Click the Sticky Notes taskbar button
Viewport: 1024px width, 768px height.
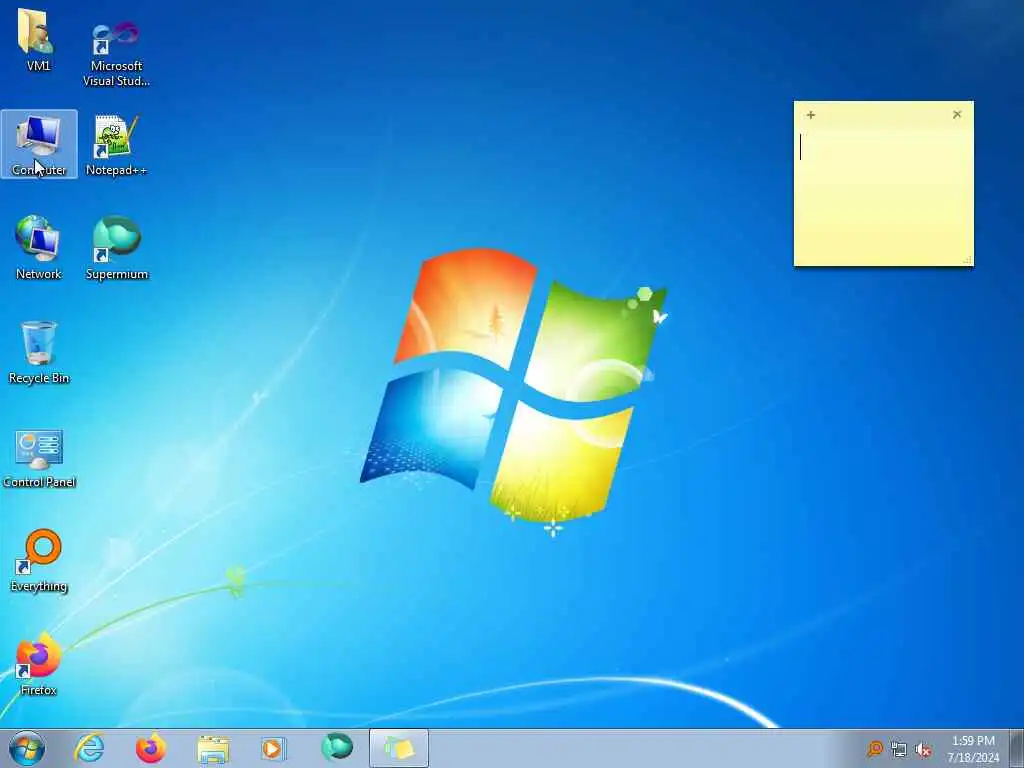(399, 748)
